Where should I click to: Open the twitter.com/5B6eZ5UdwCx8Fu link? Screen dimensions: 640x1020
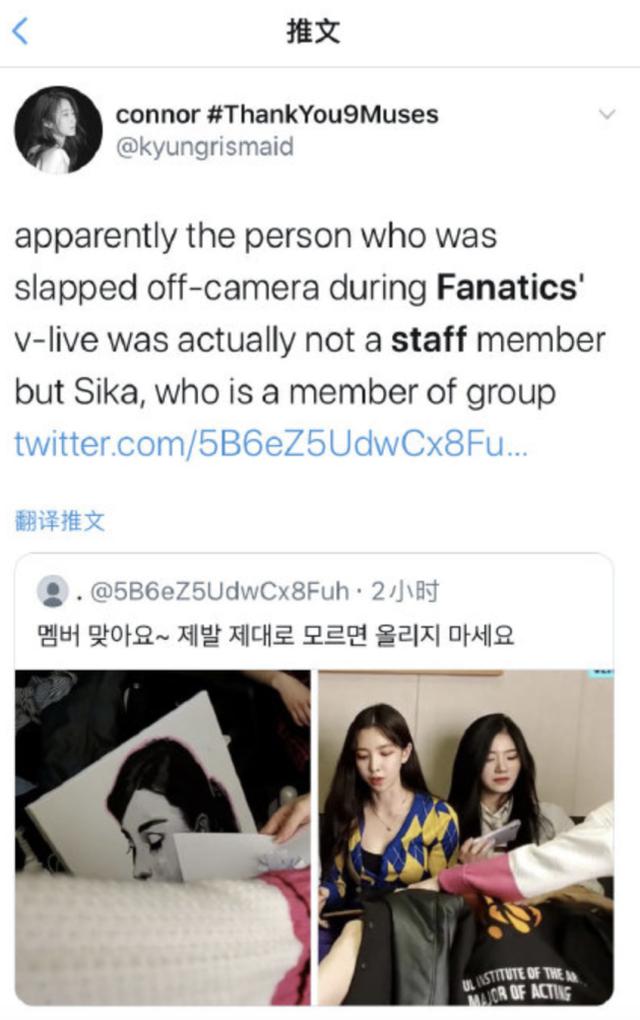tap(271, 444)
